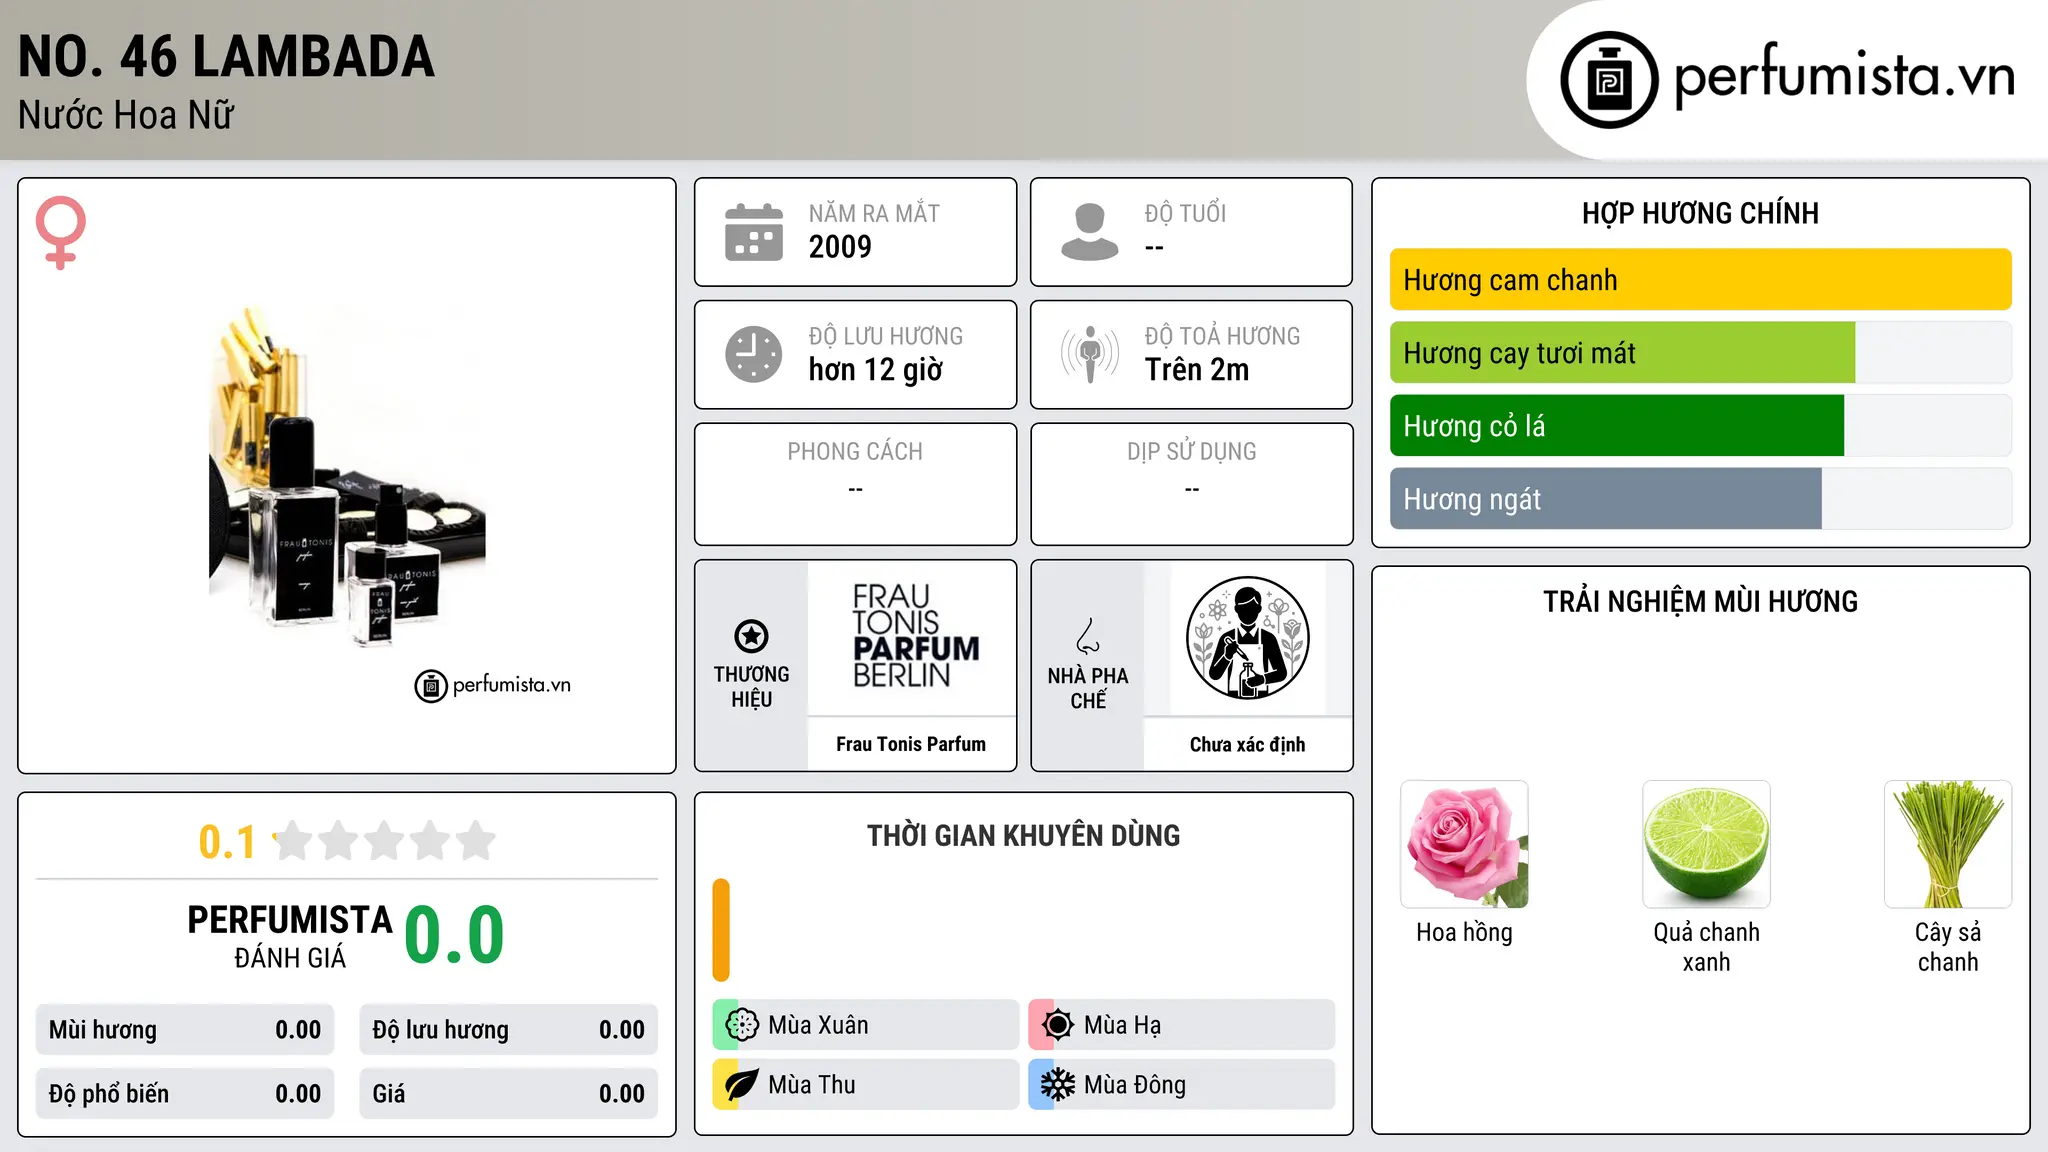Select the Quả chanh xanh lime image

click(1706, 844)
